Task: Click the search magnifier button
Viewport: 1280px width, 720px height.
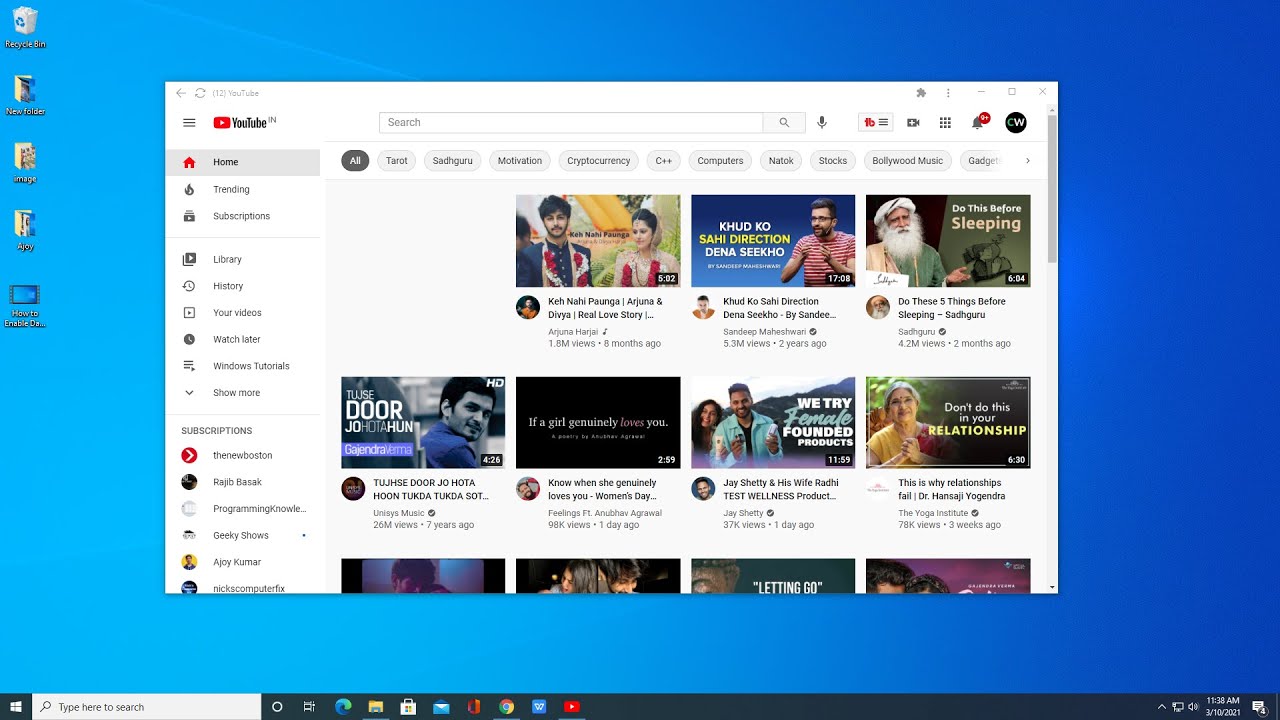Action: [x=784, y=122]
